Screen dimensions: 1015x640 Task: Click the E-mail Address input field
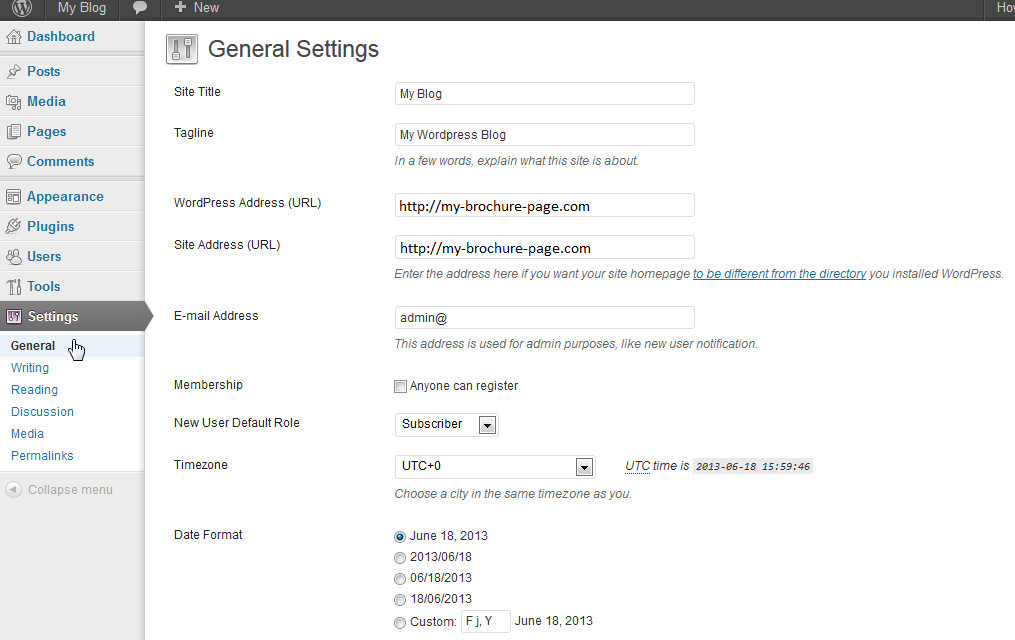click(544, 318)
